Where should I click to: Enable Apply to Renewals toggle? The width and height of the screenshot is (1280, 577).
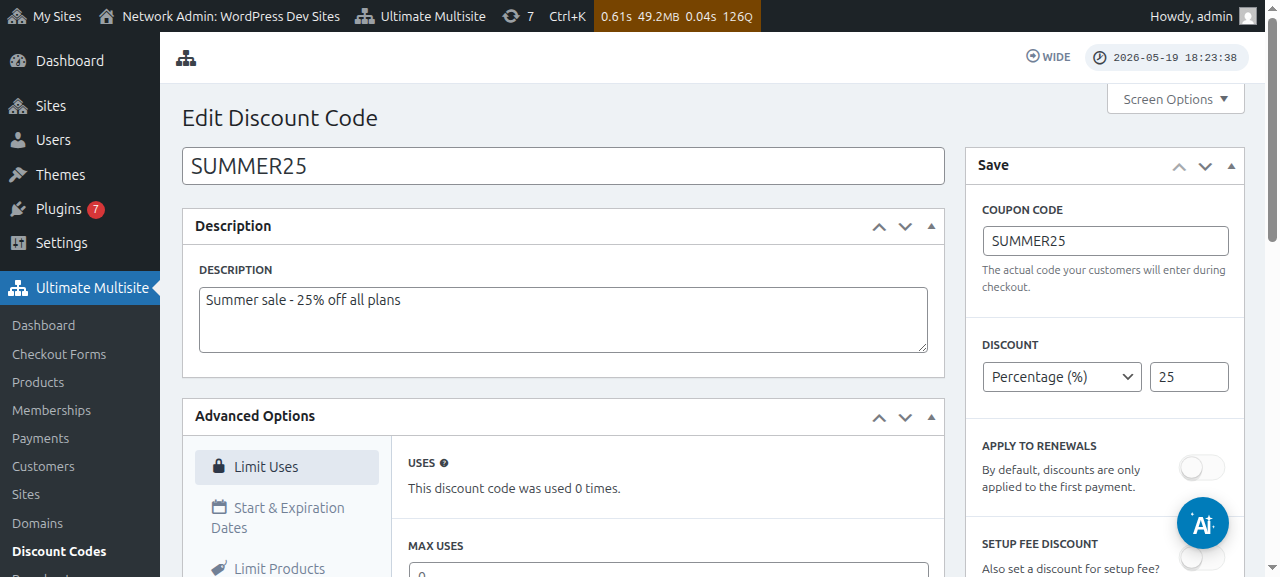(1202, 467)
